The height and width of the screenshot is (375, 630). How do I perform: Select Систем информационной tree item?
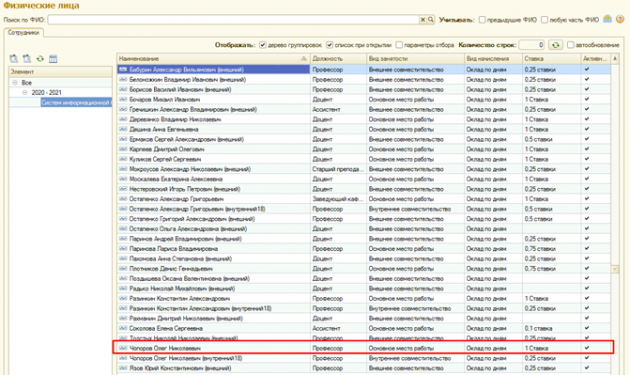76,103
